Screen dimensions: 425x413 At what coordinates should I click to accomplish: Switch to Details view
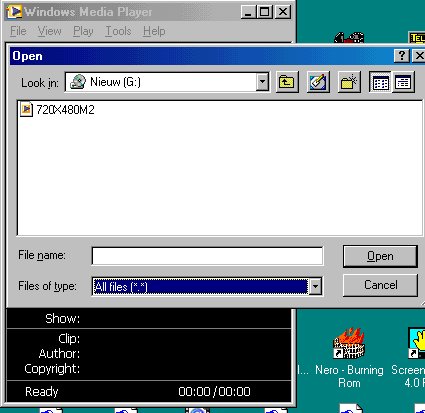pos(403,82)
